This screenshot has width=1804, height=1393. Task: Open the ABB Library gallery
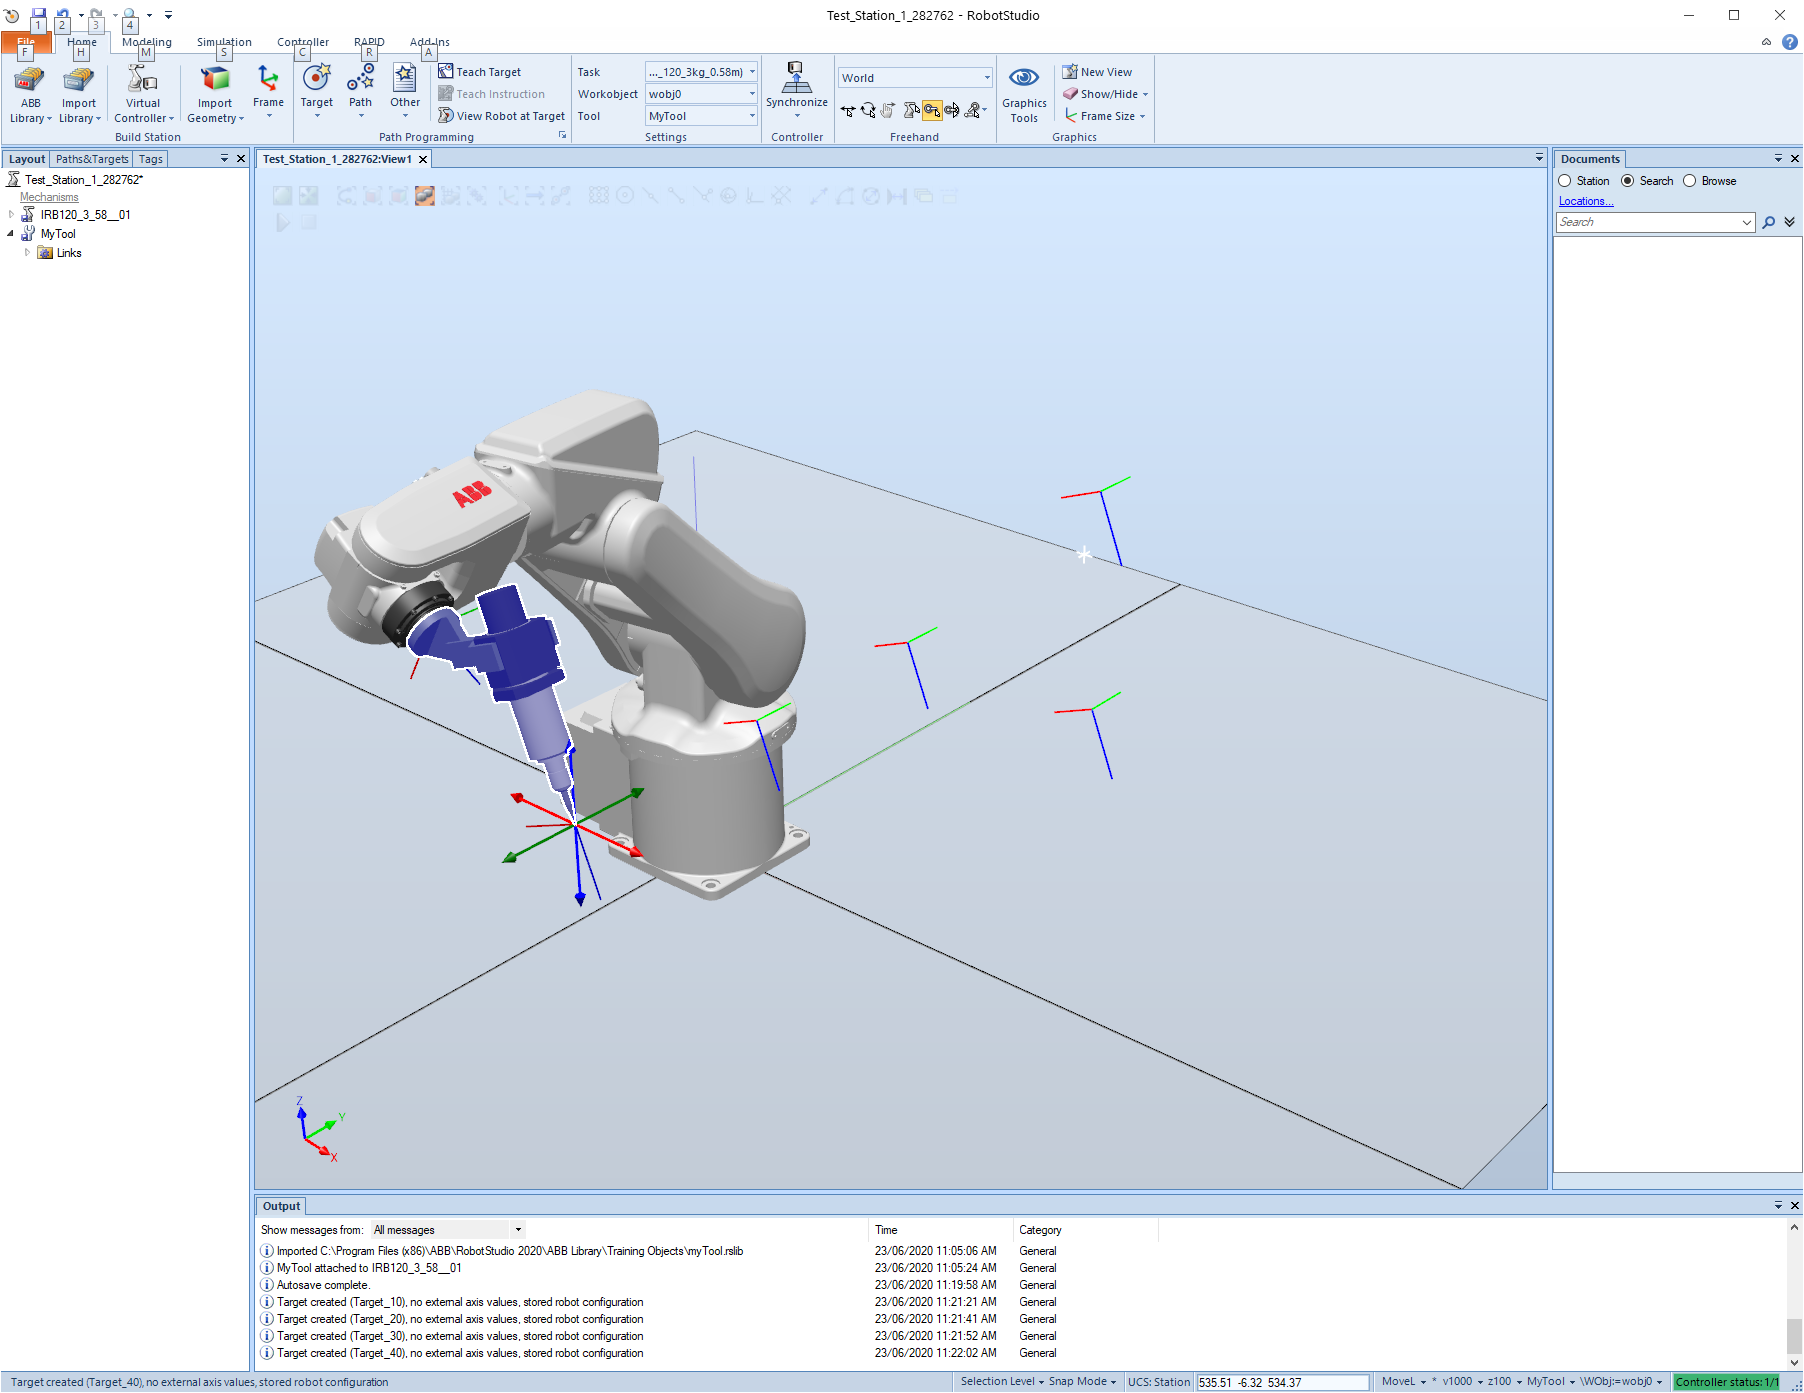(x=30, y=95)
